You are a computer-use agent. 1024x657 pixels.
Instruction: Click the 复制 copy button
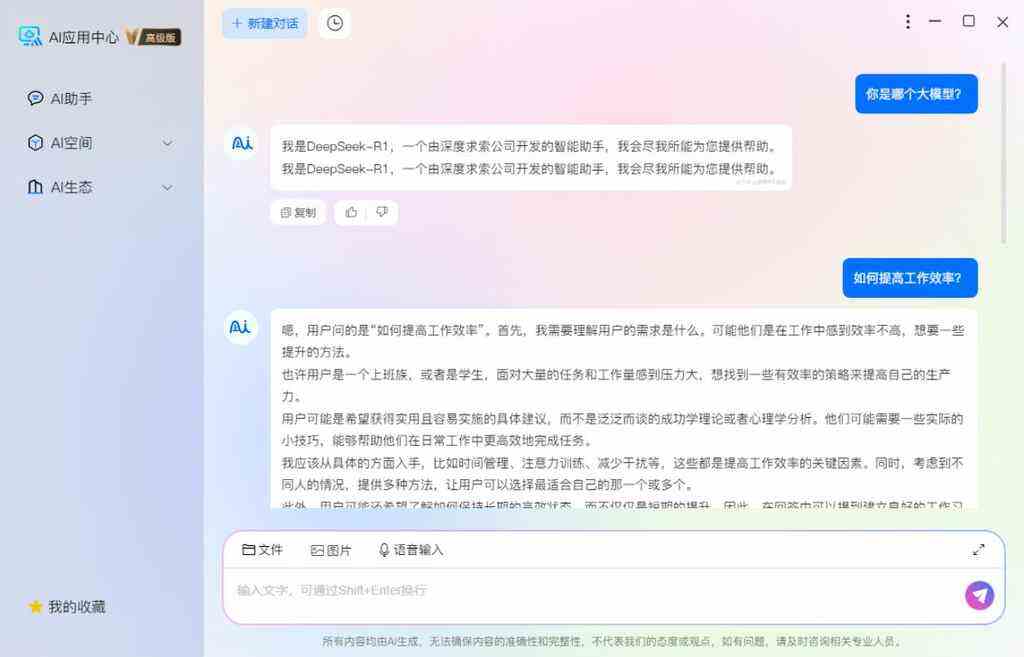pos(298,212)
